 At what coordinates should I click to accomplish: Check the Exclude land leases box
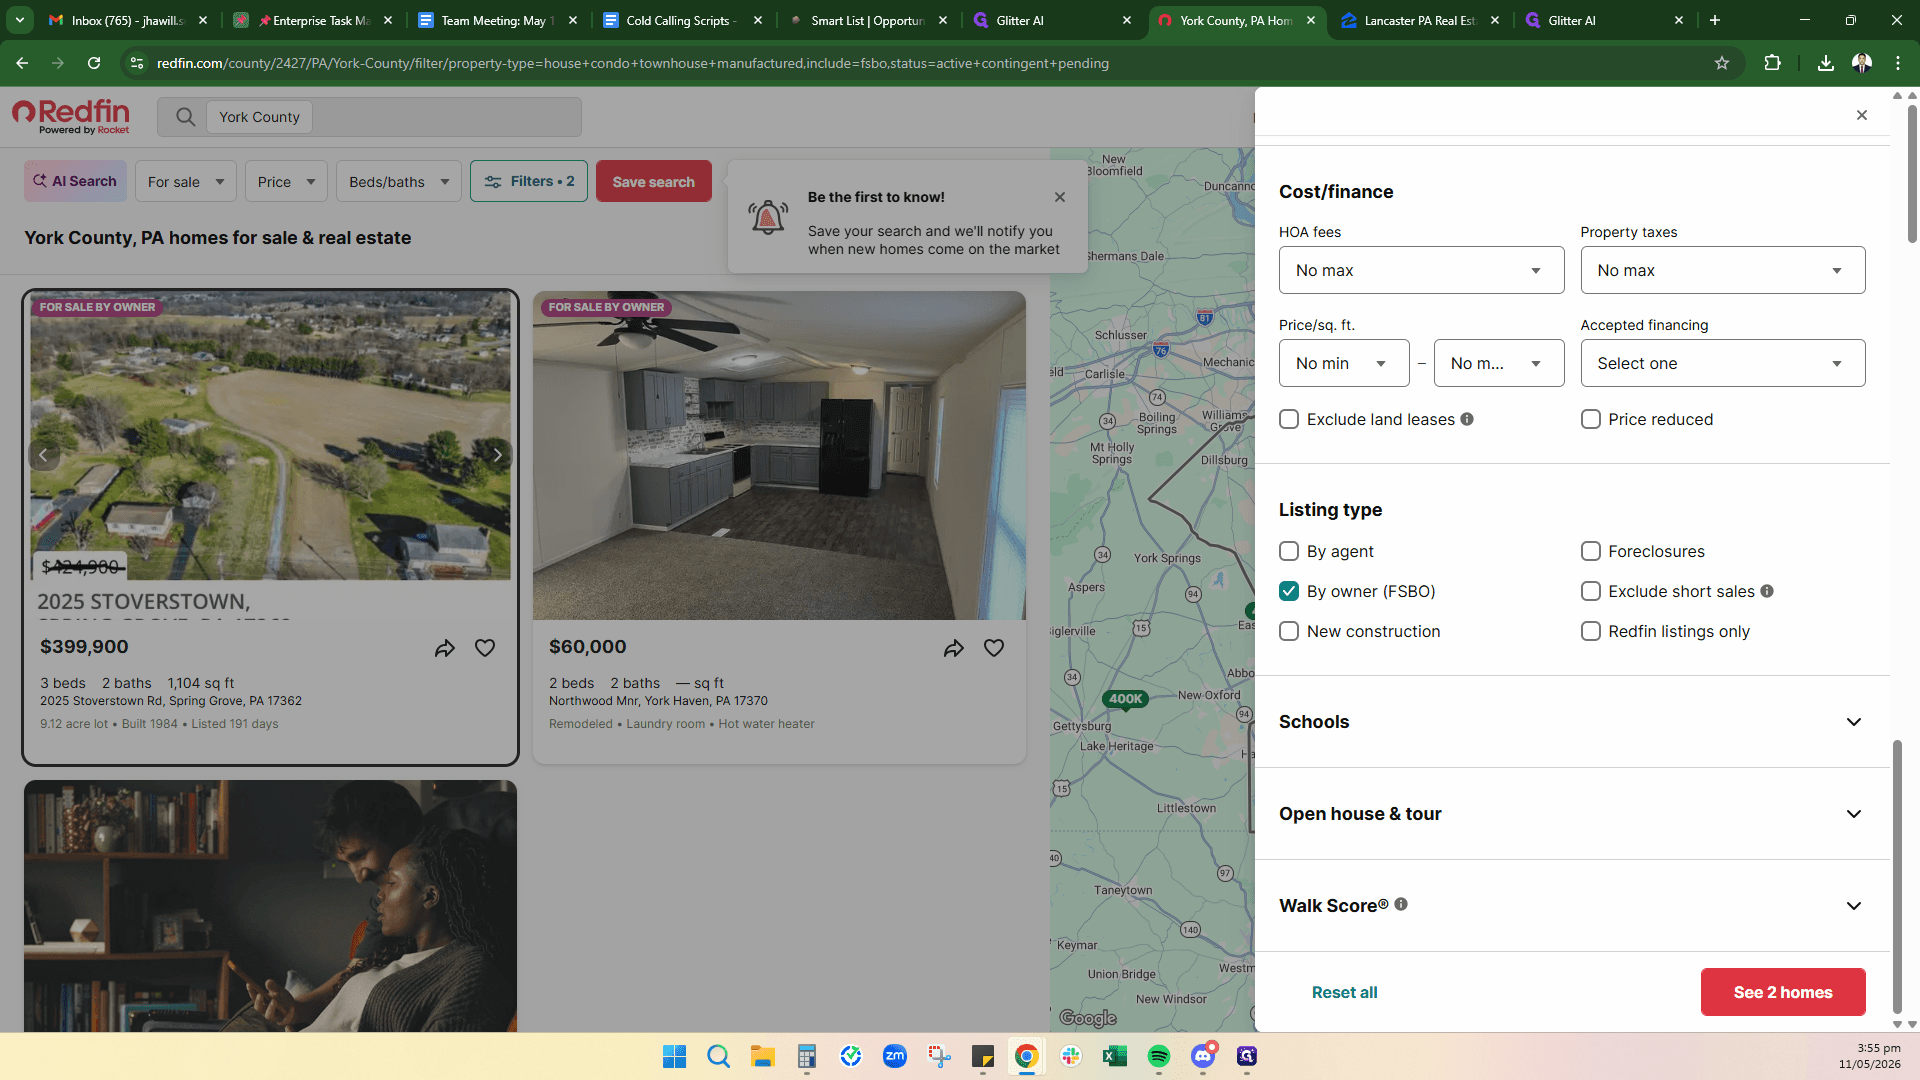click(x=1289, y=419)
